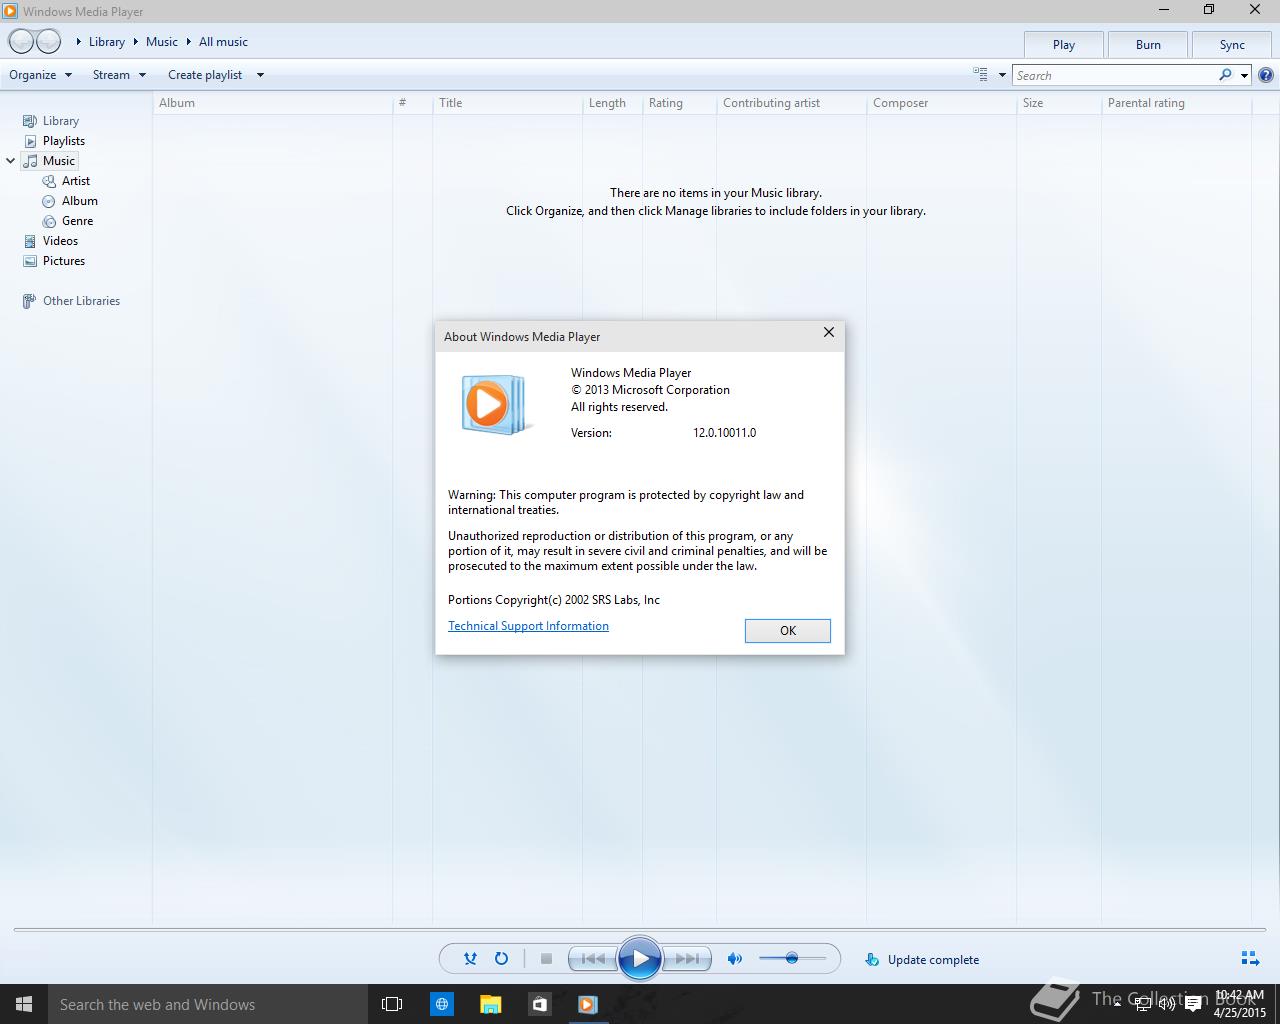Viewport: 1280px width, 1024px height.
Task: Start playback with the Play button
Action: (x=640, y=959)
